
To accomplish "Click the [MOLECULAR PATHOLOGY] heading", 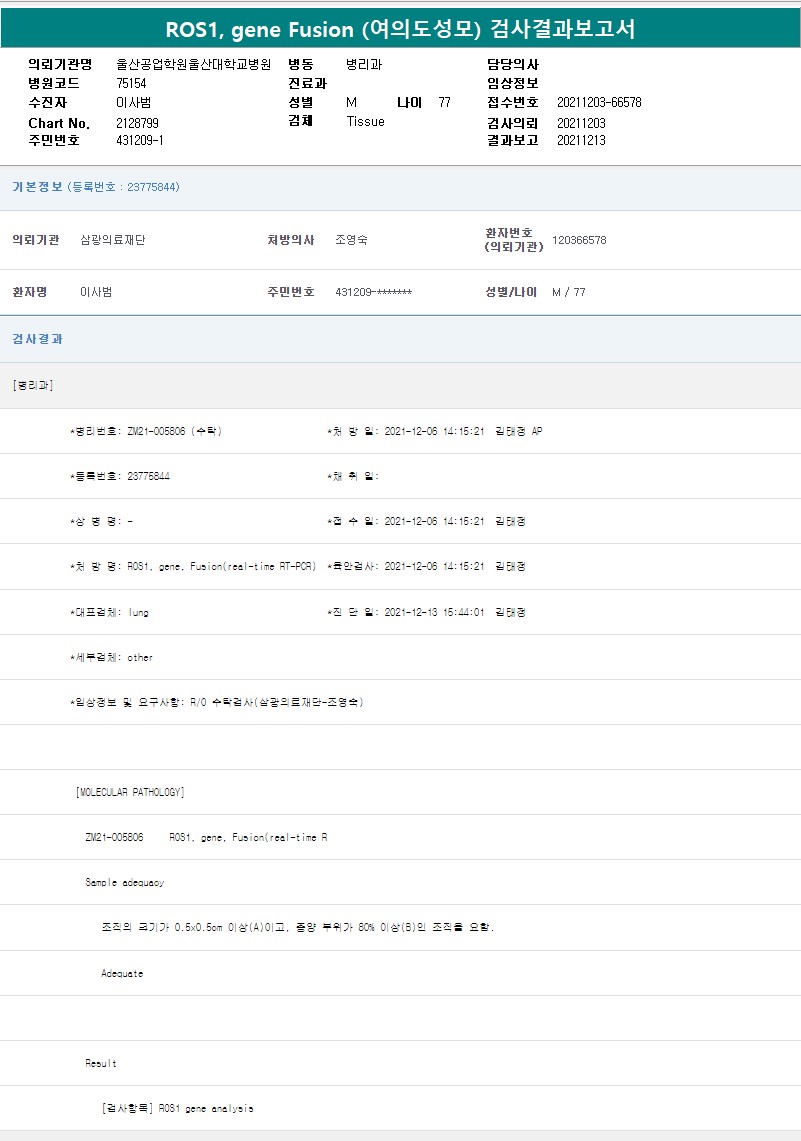I will point(130,793).
